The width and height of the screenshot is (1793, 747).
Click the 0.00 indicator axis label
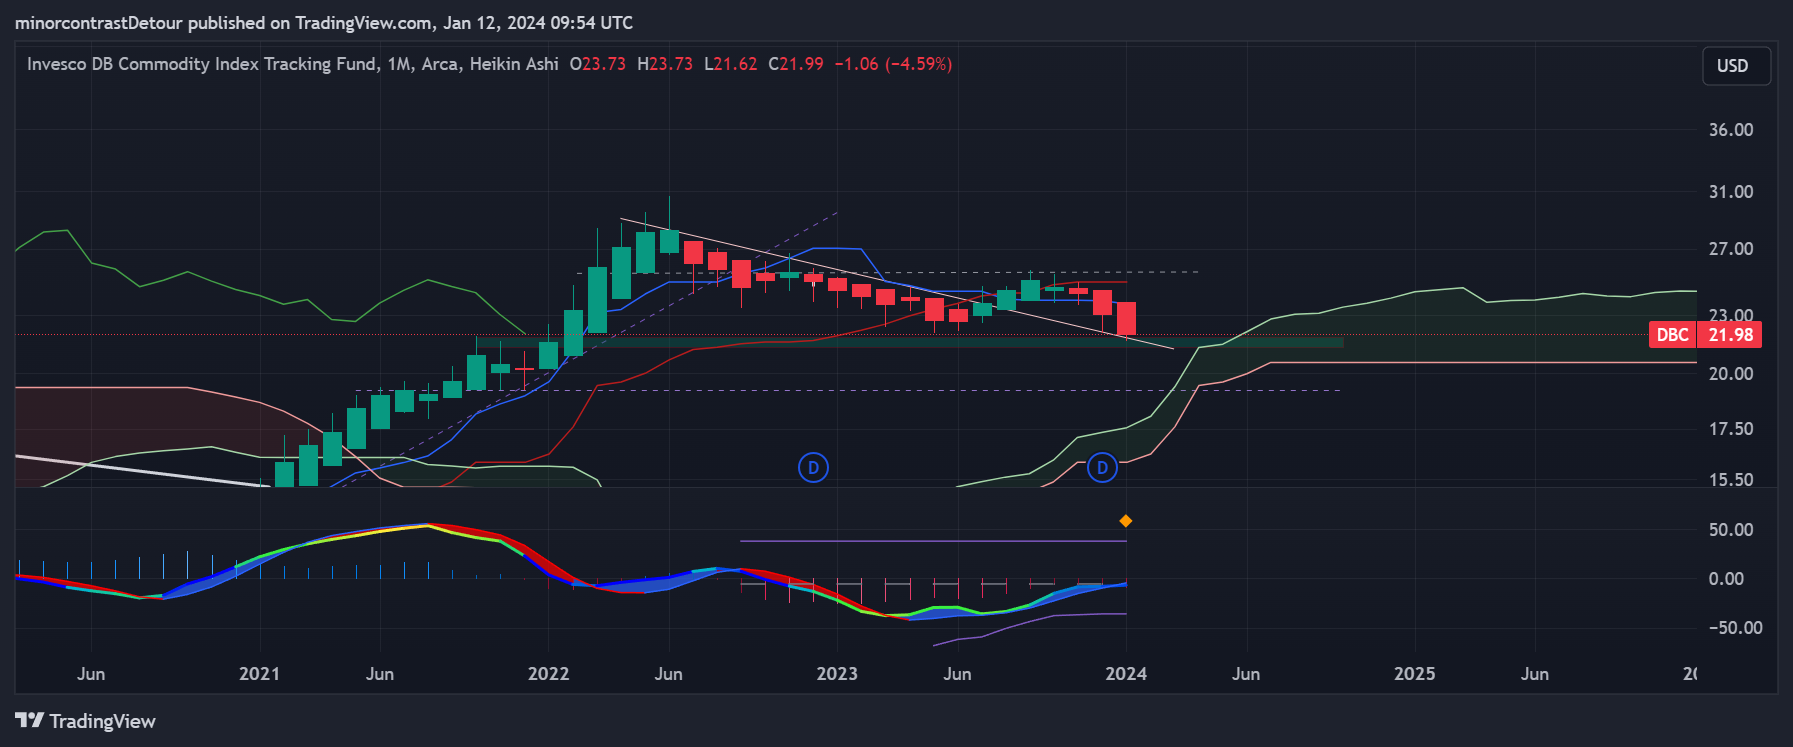coord(1726,579)
